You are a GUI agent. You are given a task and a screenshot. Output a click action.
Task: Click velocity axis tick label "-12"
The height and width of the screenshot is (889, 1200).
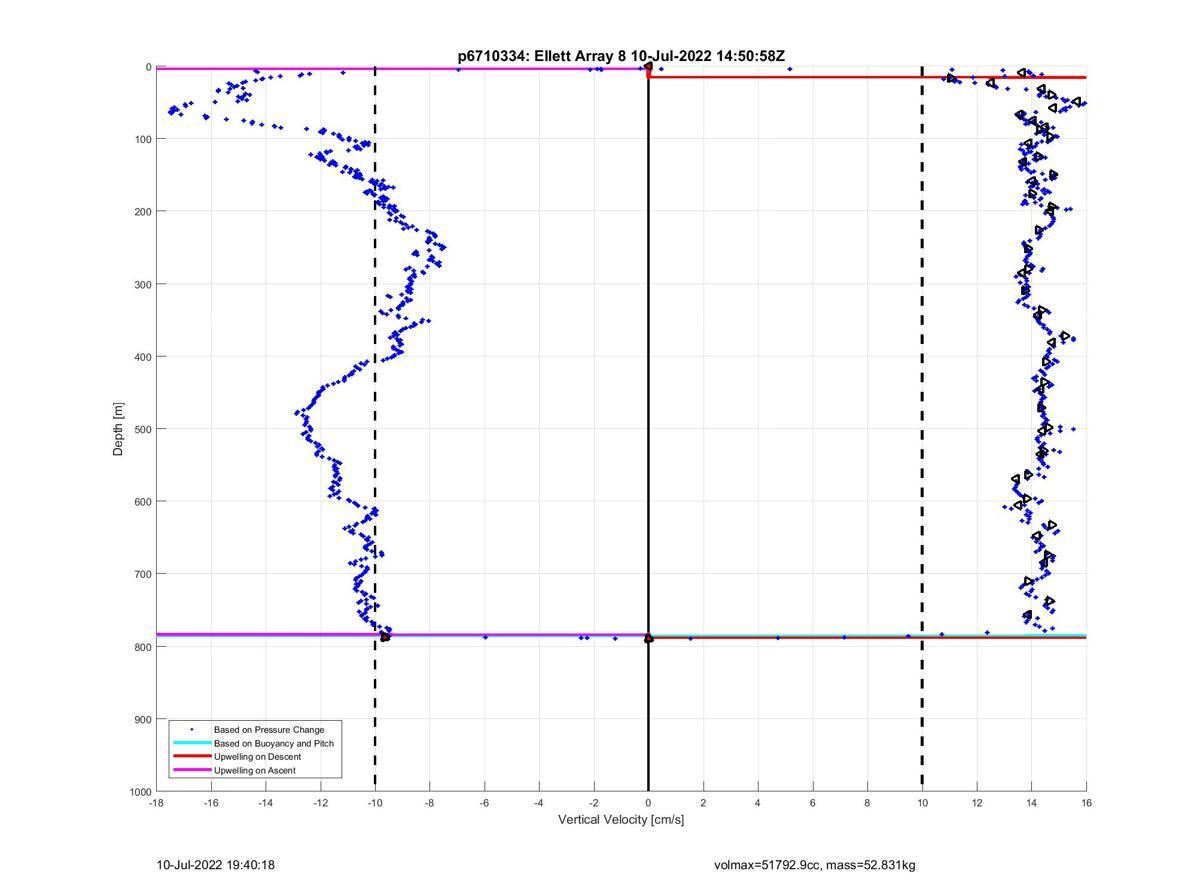click(320, 803)
